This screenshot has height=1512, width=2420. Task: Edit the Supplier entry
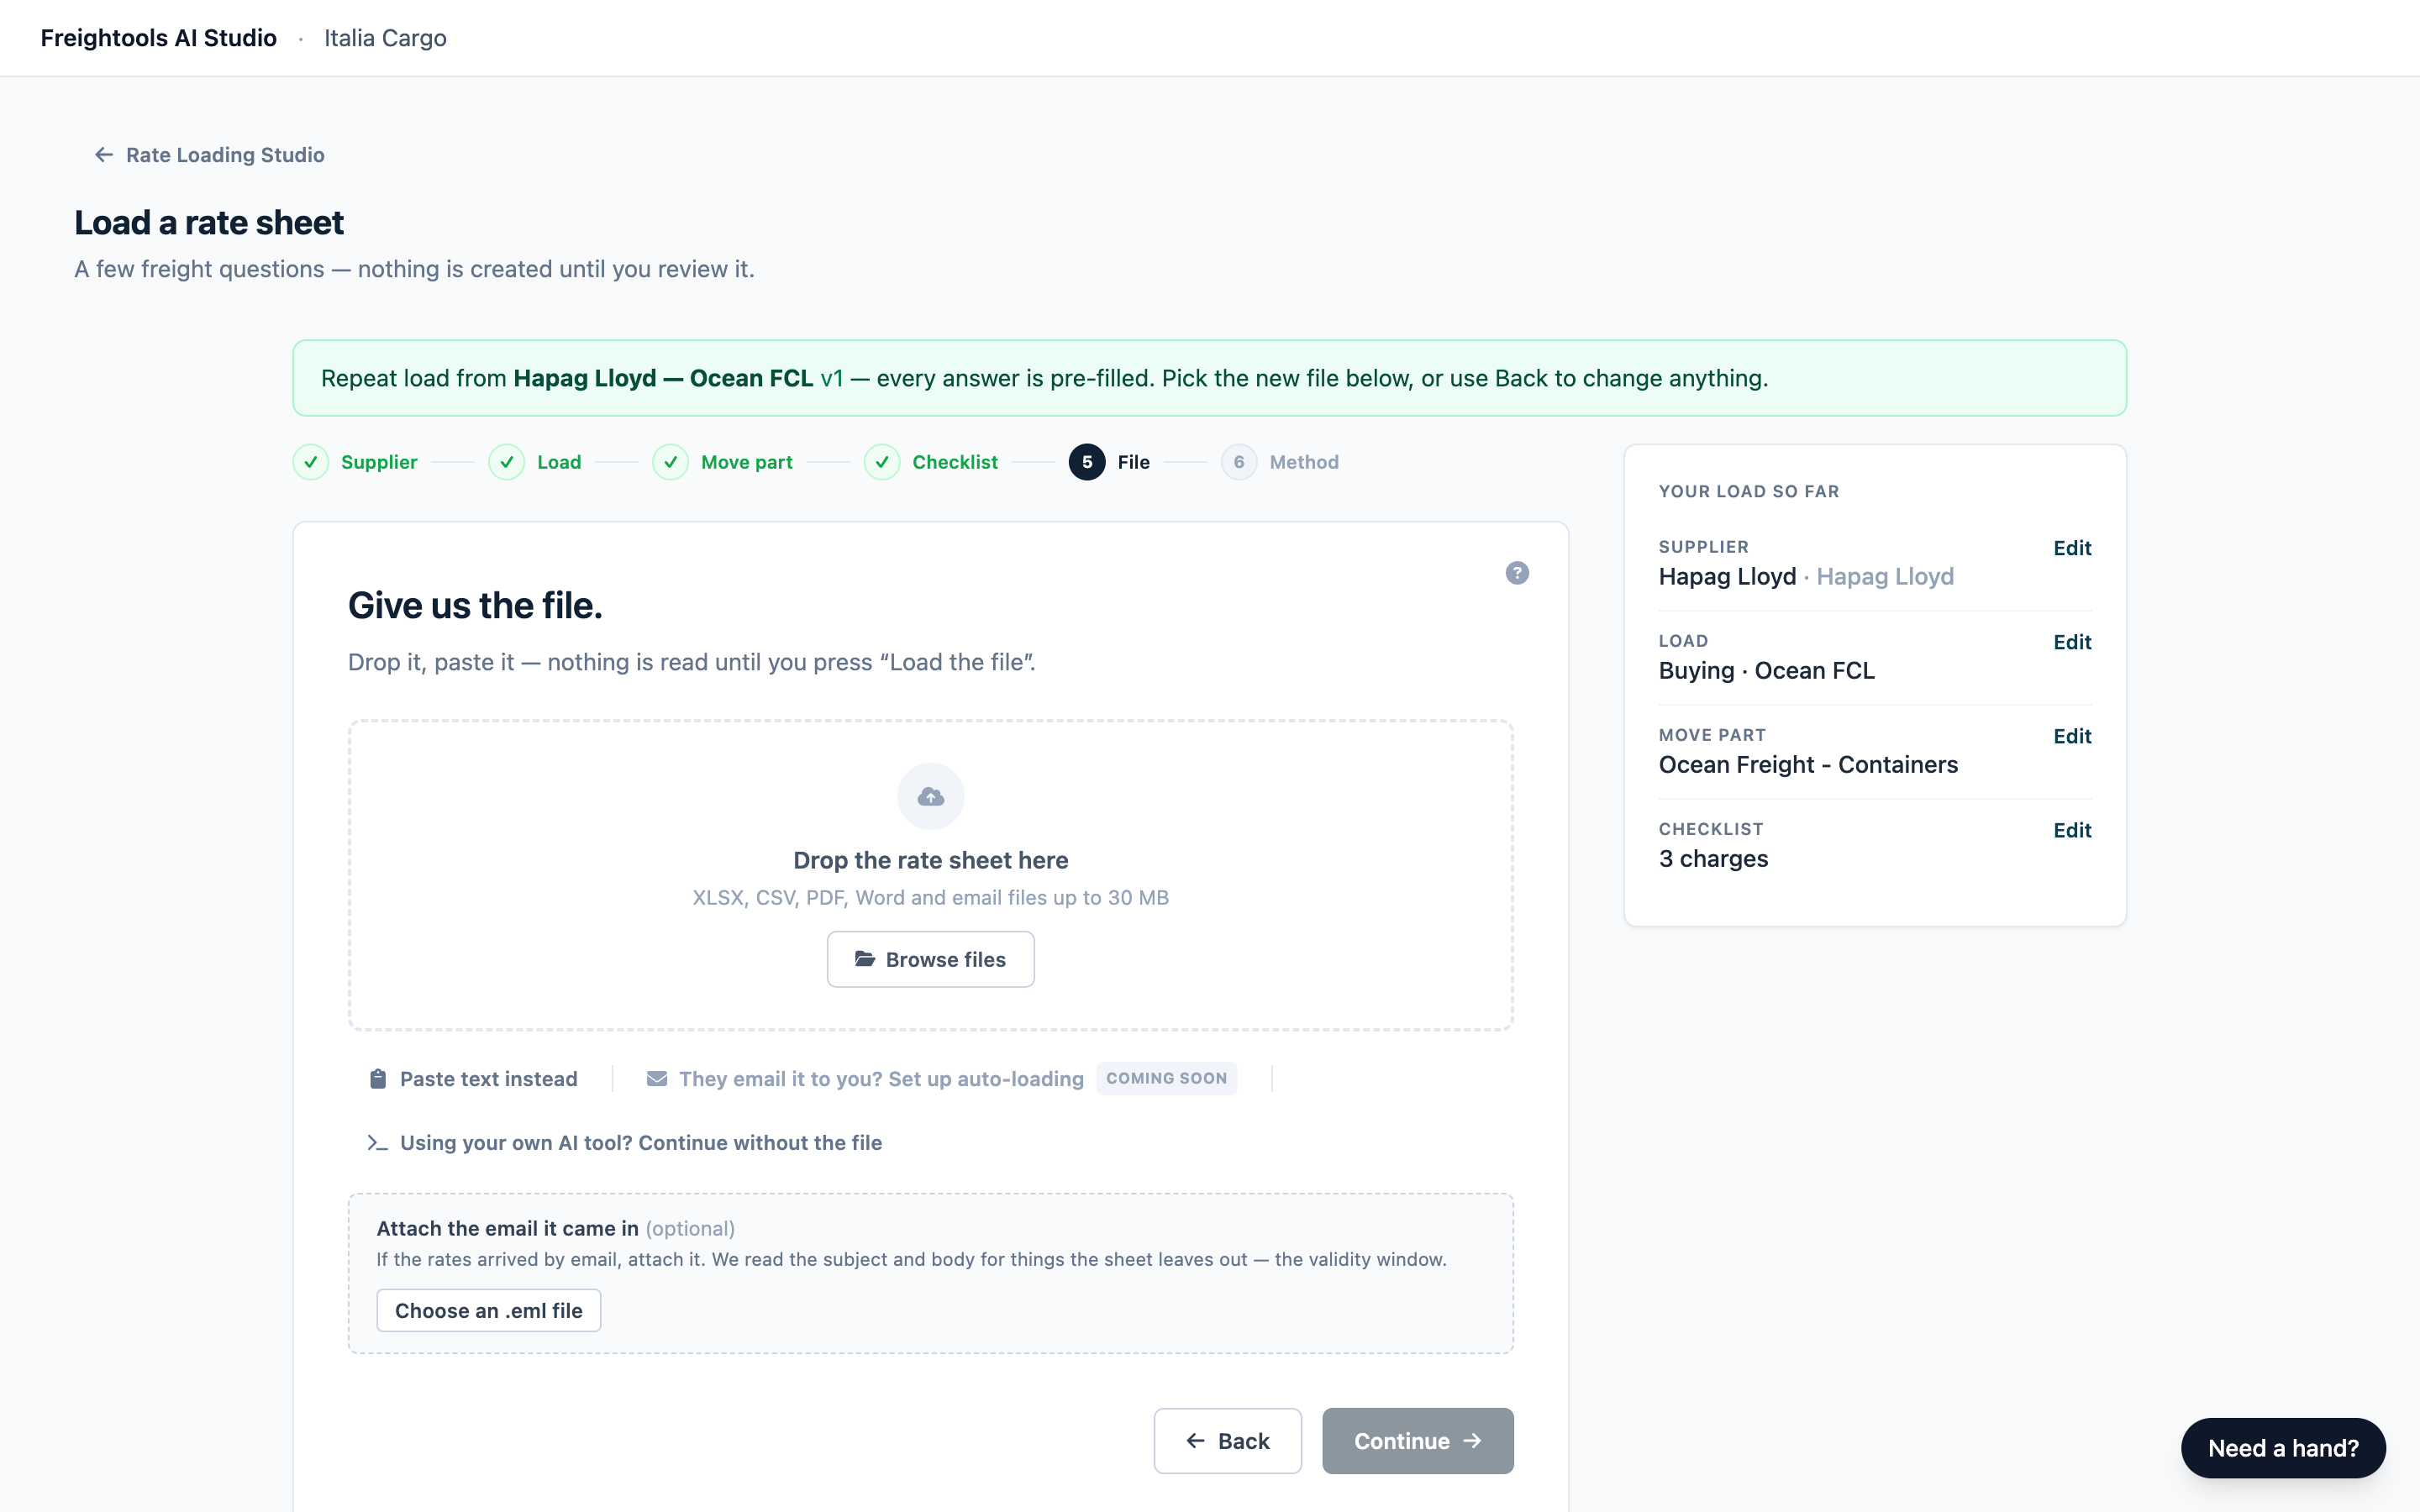pyautogui.click(x=2072, y=548)
